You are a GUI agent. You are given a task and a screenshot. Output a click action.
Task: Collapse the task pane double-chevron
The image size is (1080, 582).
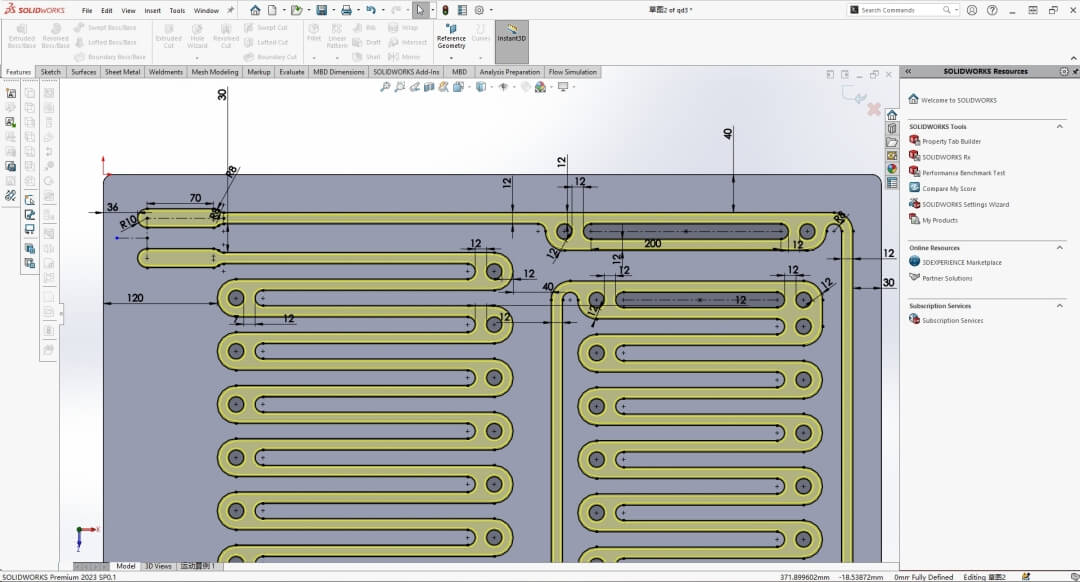pos(908,72)
